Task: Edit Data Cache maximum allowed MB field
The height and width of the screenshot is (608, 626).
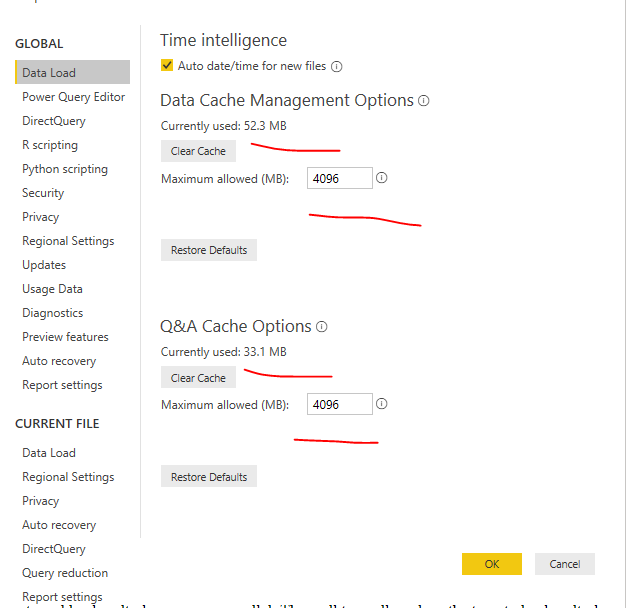Action: 340,178
